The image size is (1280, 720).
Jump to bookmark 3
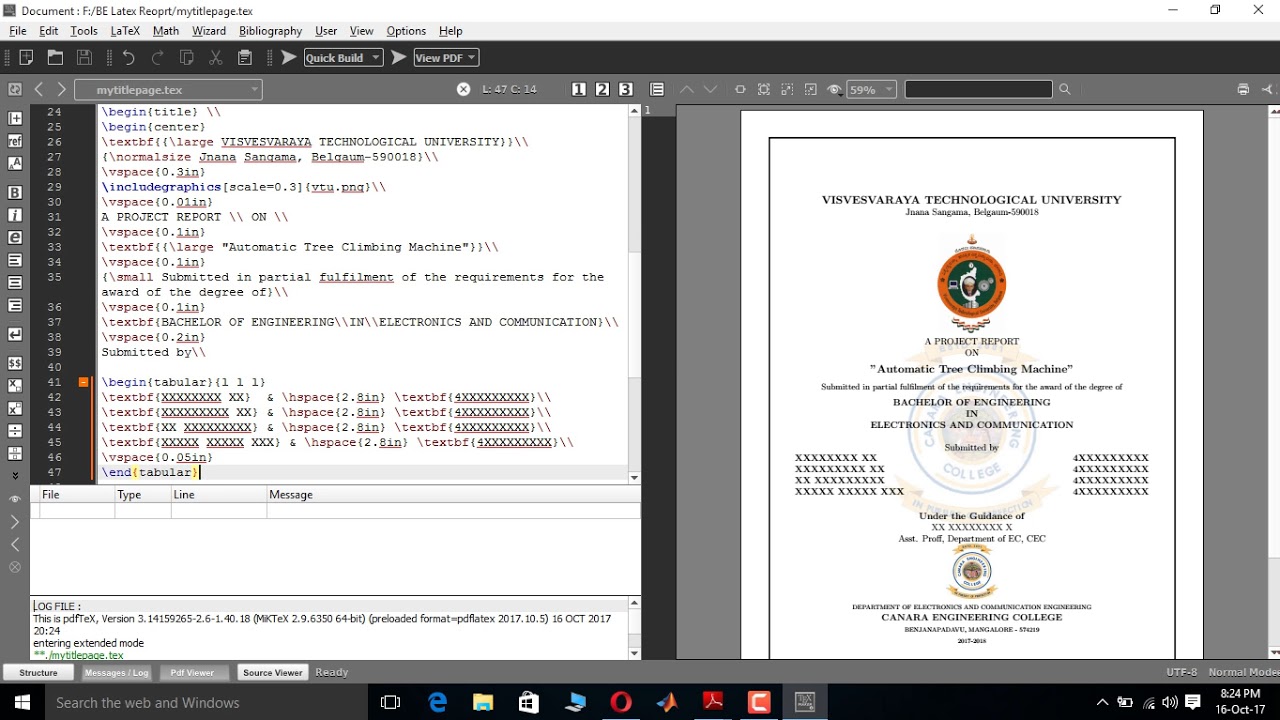point(626,89)
